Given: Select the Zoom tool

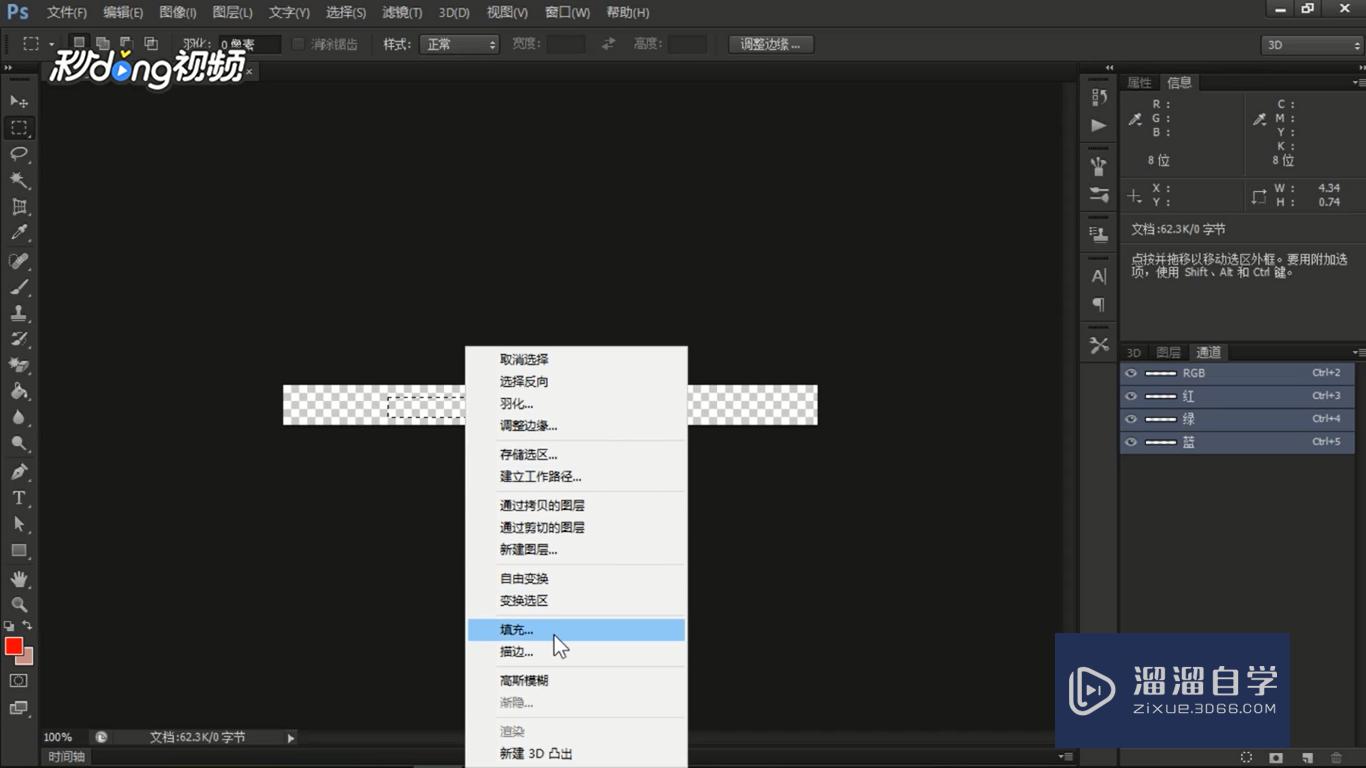Looking at the screenshot, I should pos(19,604).
